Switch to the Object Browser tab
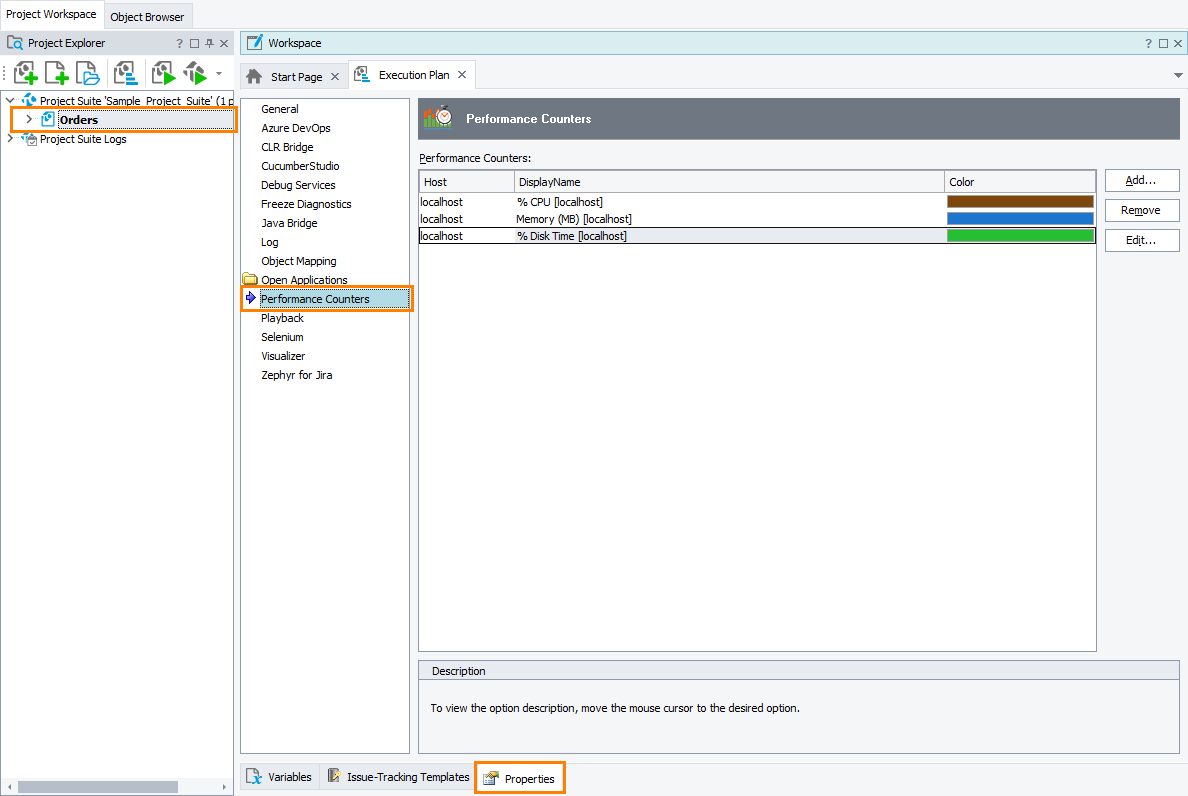The image size is (1188, 796). 147,17
